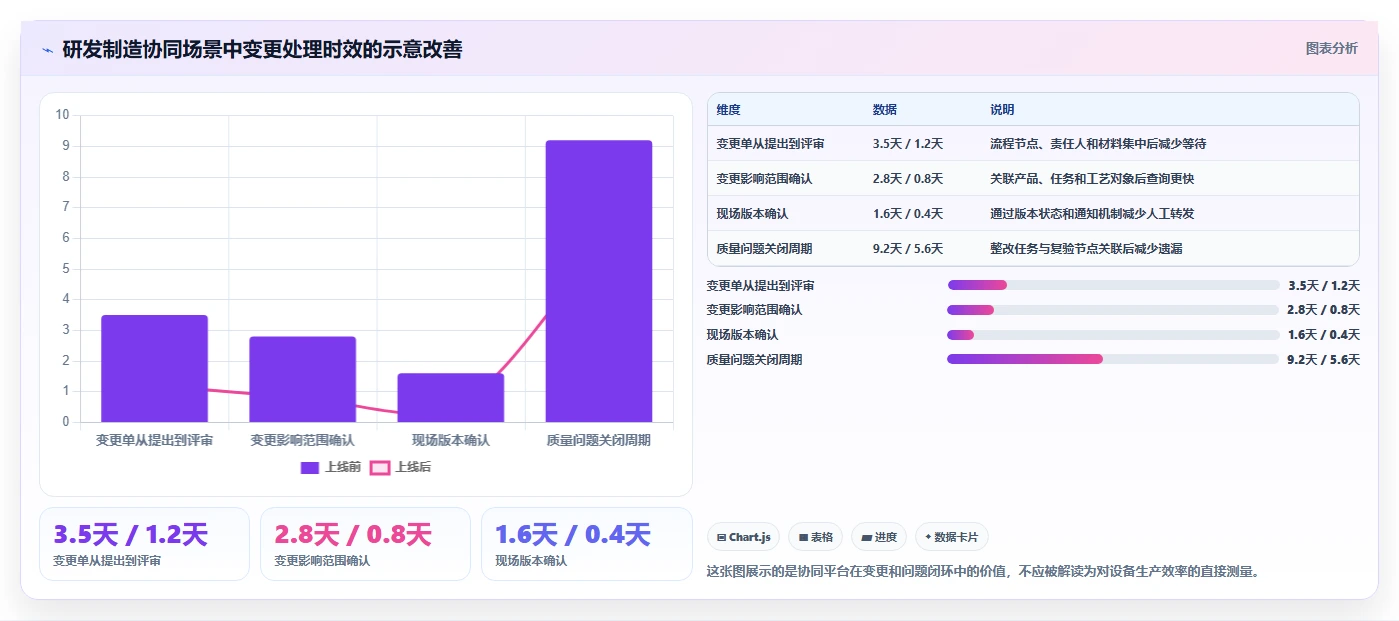Click the 现场版本确认 progress bar
Viewport: 1399px width, 621px height.
click(x=1113, y=335)
